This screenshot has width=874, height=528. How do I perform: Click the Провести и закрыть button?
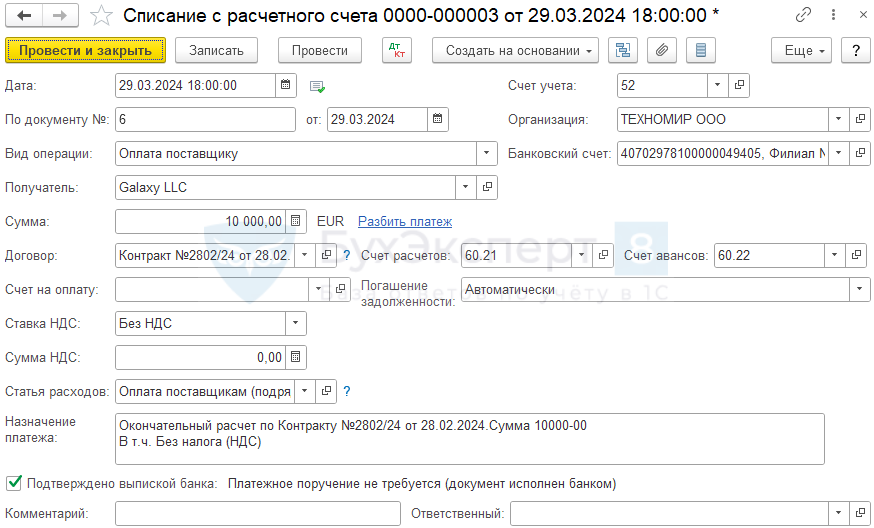pos(85,51)
